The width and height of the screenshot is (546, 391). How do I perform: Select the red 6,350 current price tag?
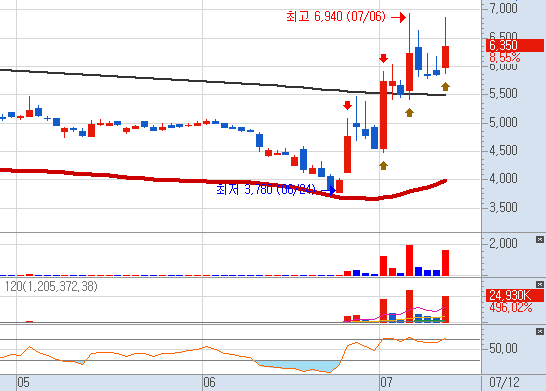click(x=515, y=45)
